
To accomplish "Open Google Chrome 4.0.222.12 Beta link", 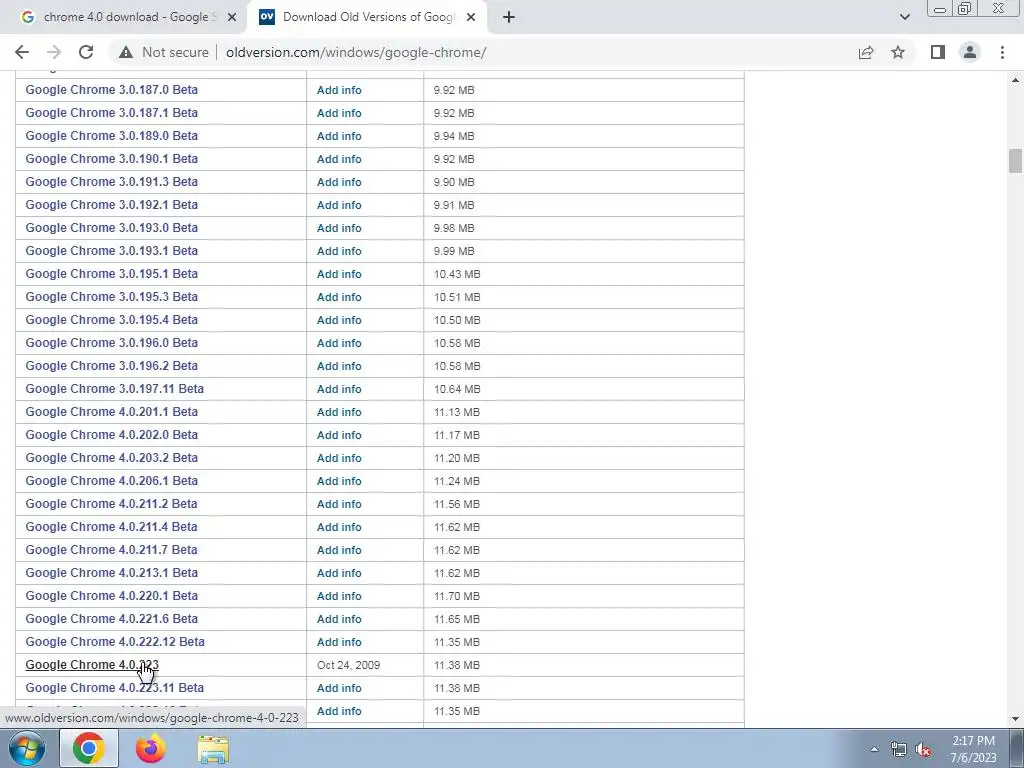I will (x=115, y=642).
